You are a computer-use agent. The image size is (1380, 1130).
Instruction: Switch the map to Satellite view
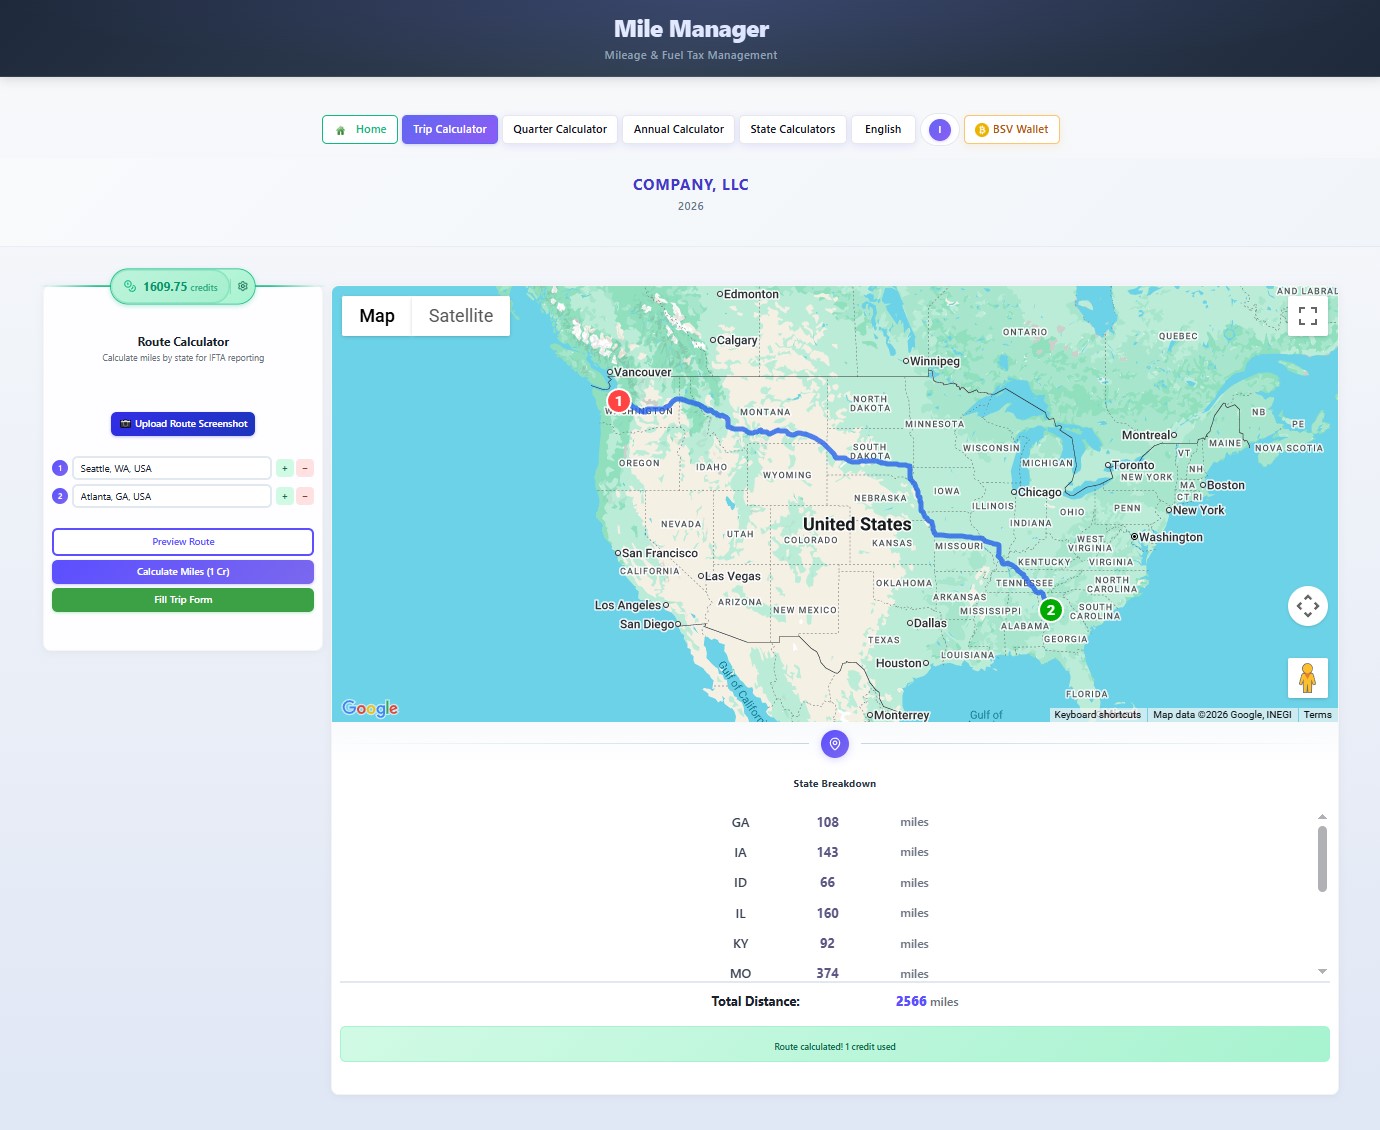[460, 315]
